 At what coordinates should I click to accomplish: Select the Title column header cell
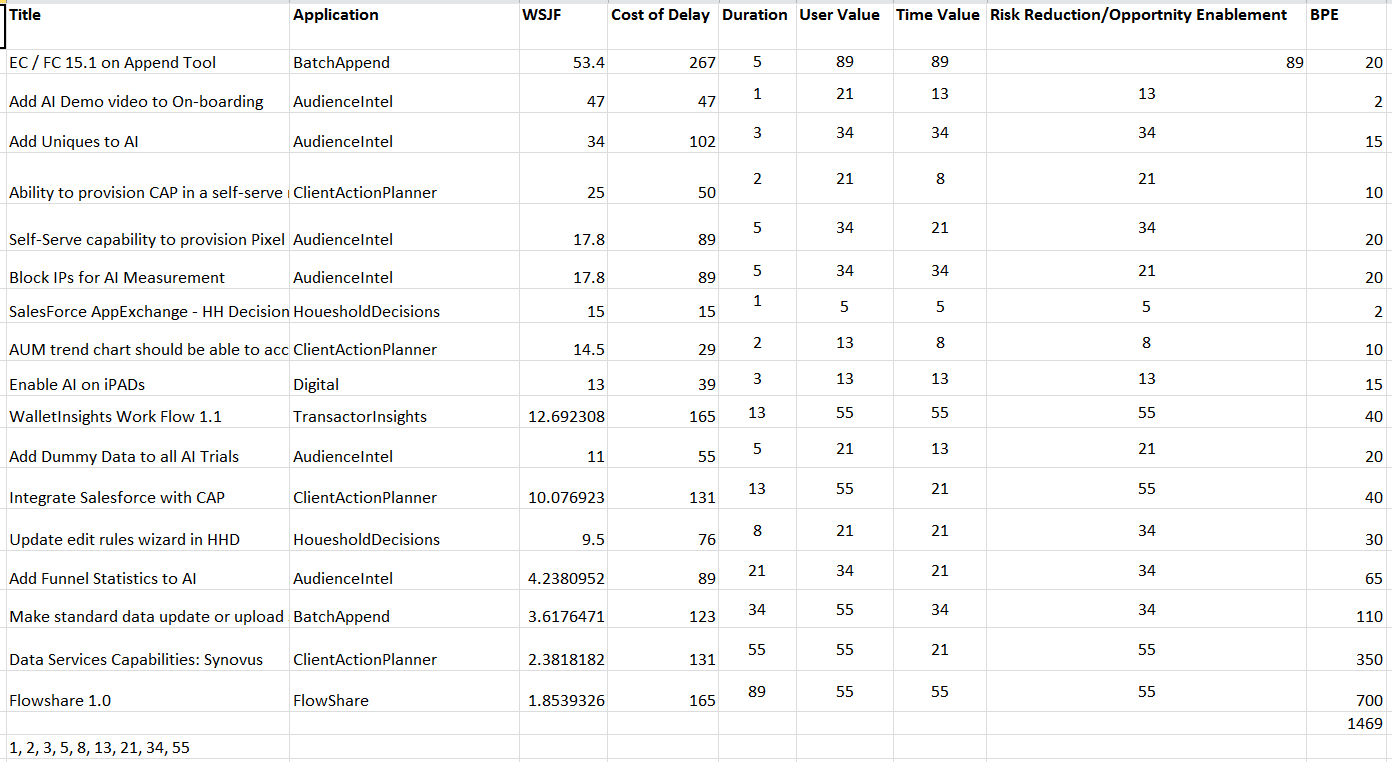coord(148,27)
